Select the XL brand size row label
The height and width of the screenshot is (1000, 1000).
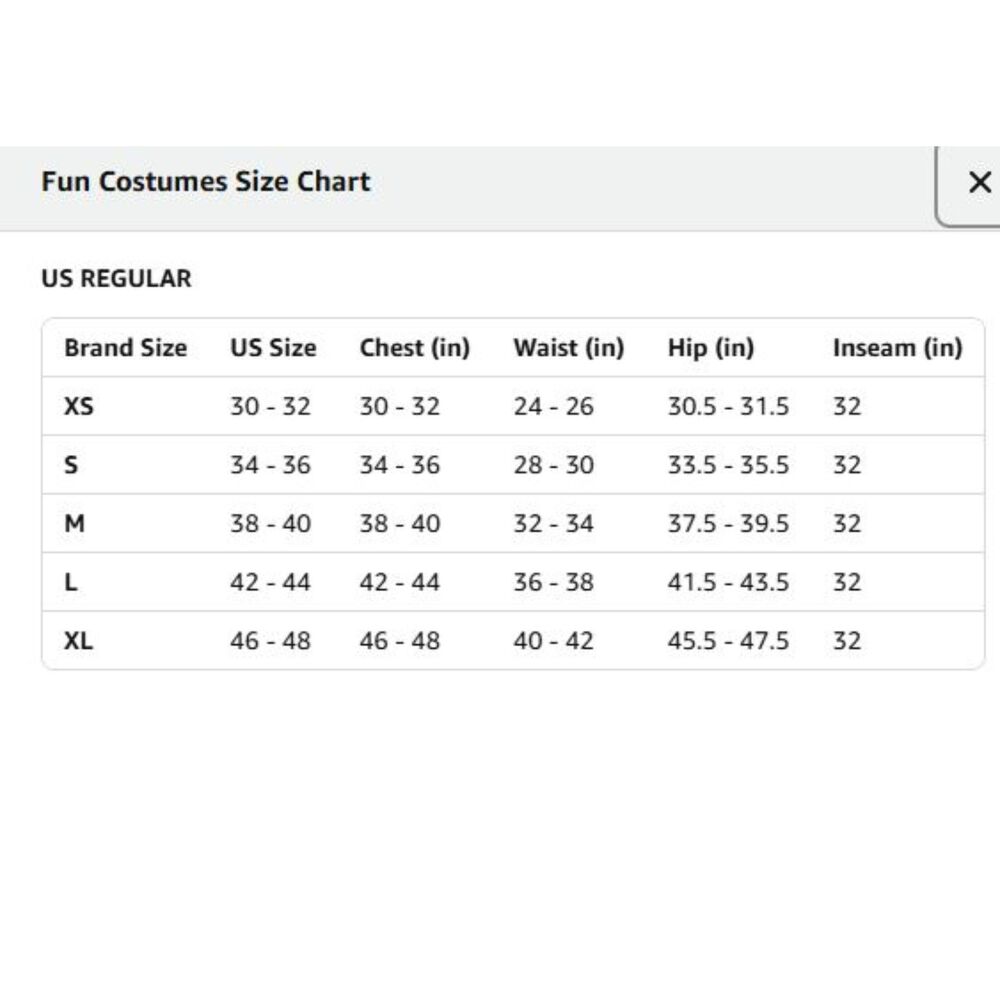[78, 640]
